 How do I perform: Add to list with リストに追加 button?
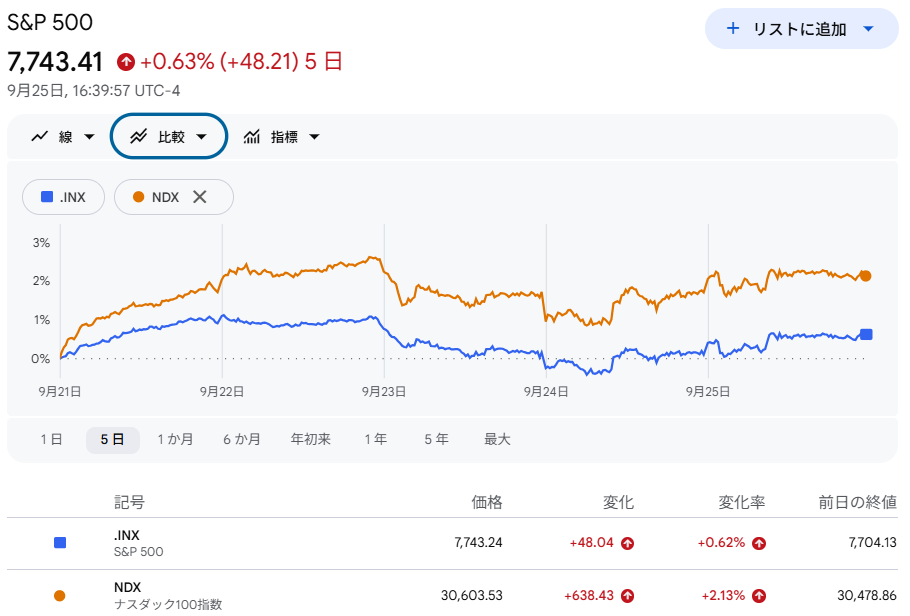[801, 28]
